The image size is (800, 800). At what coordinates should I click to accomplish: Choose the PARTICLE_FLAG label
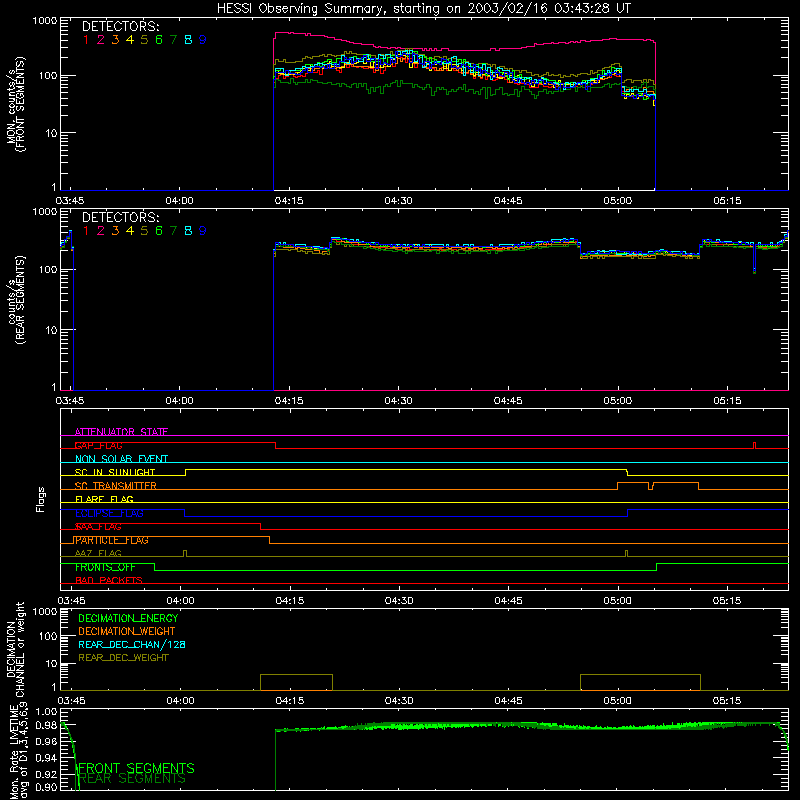[x=112, y=540]
